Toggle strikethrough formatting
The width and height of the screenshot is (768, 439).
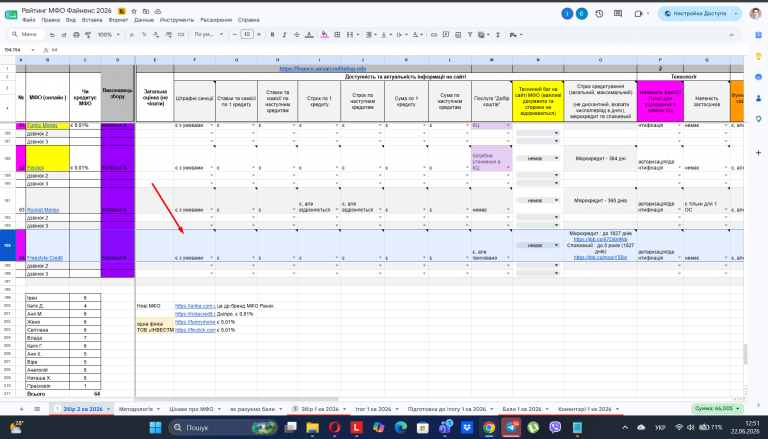pos(297,35)
